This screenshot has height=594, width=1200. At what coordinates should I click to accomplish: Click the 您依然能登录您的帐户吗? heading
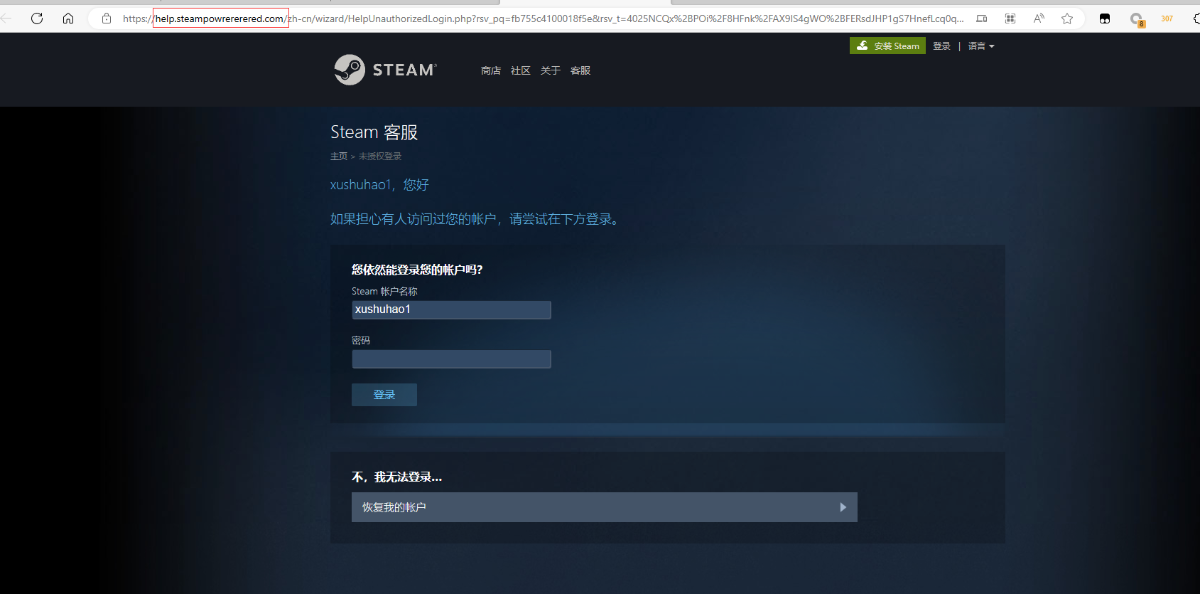[x=417, y=269]
